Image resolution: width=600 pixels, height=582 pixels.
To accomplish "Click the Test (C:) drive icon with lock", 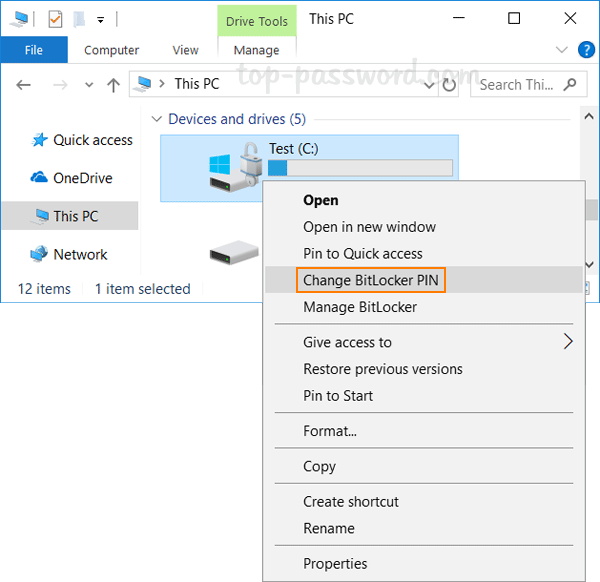I will coord(235,168).
